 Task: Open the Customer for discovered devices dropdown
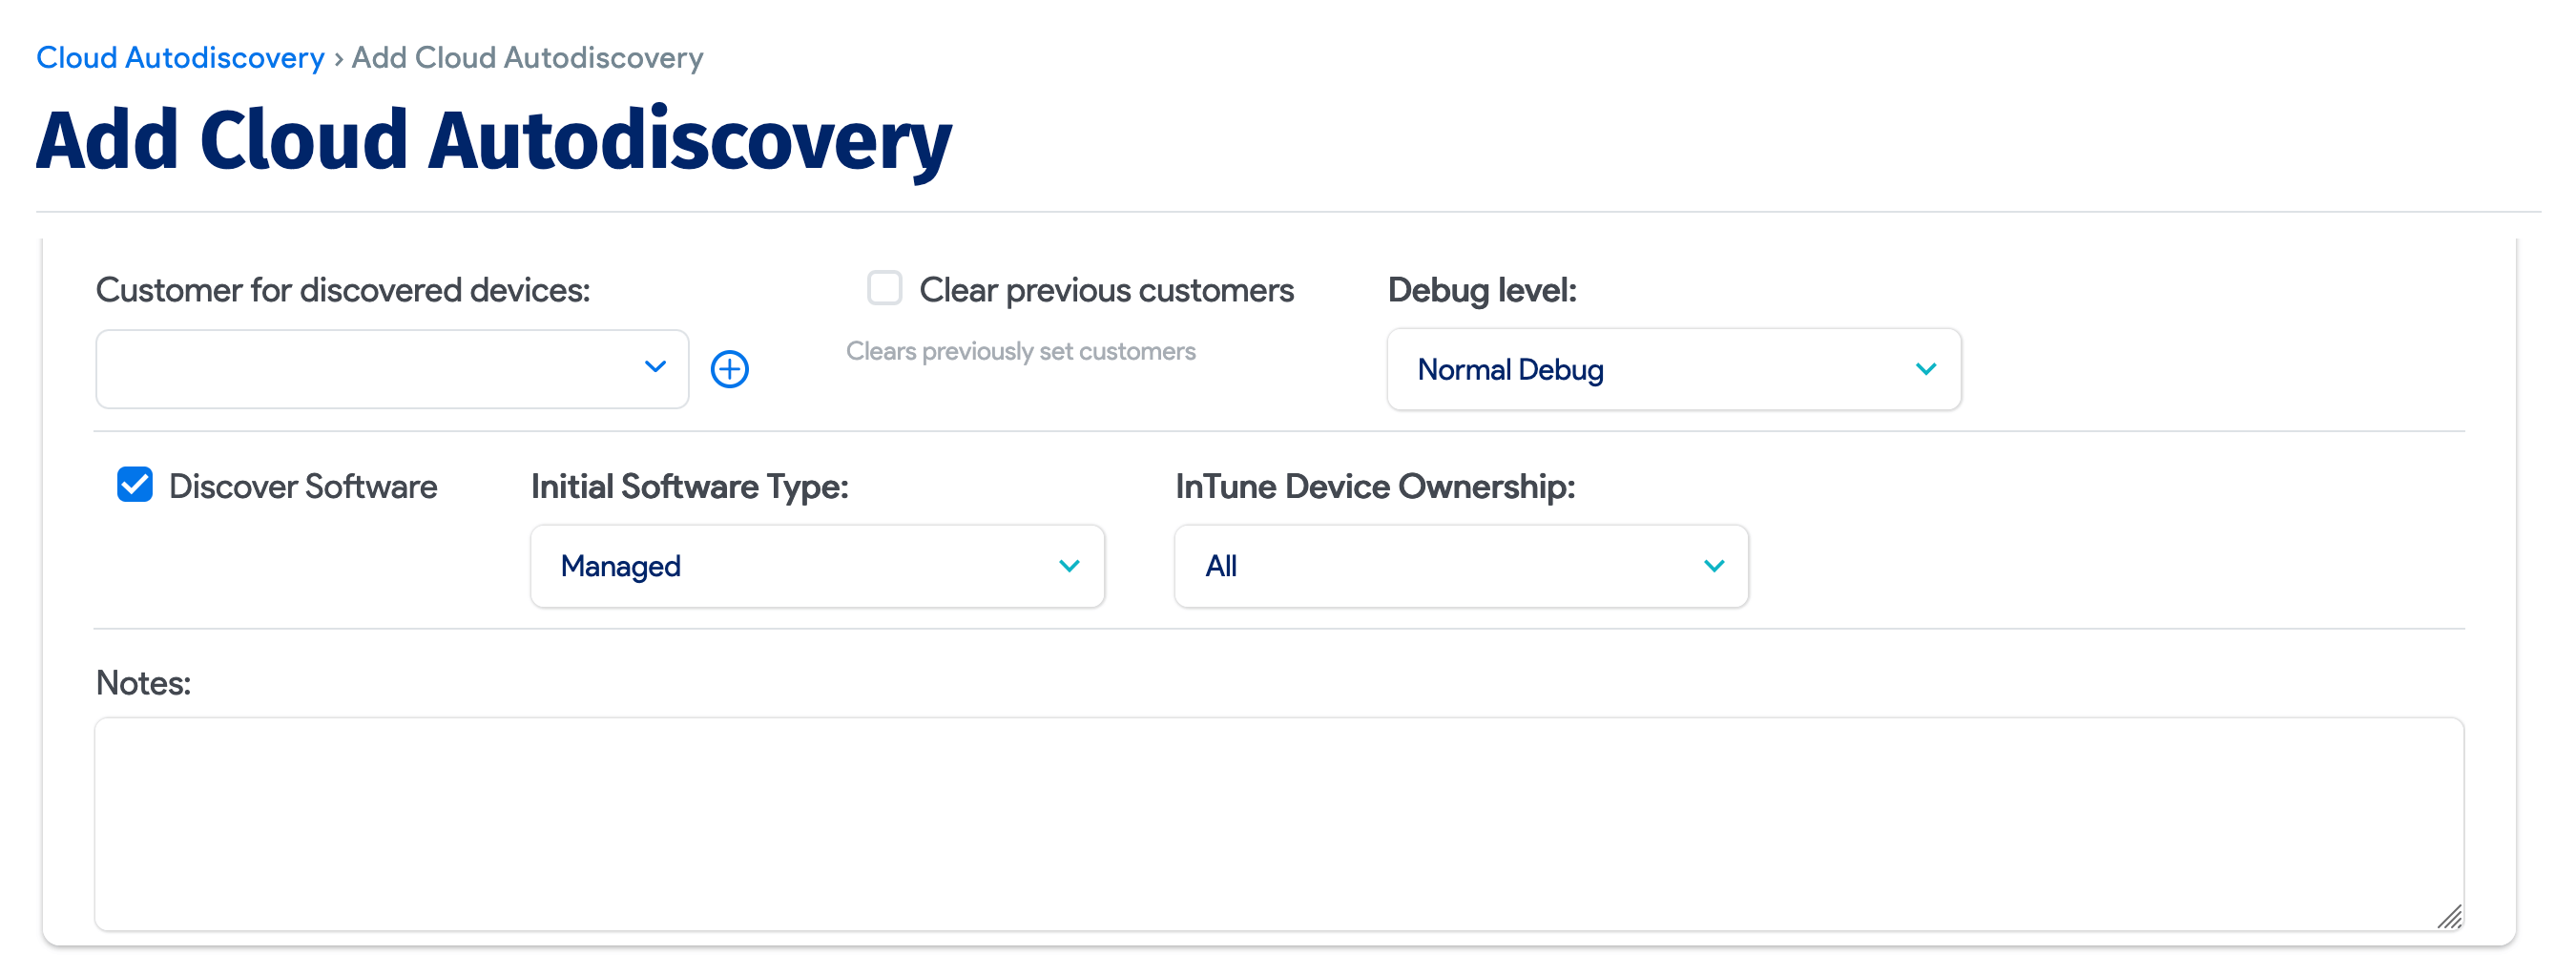click(390, 369)
